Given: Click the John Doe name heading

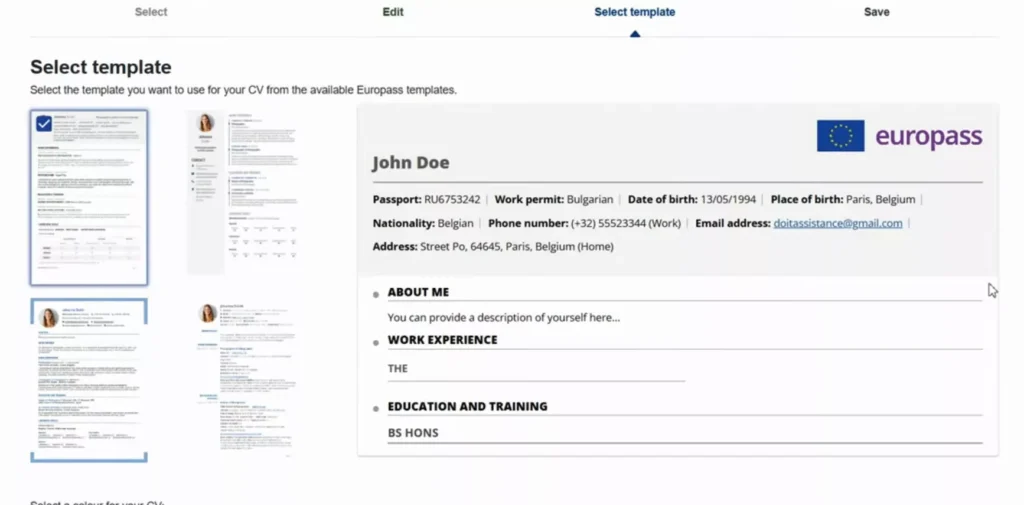Looking at the screenshot, I should click(411, 163).
